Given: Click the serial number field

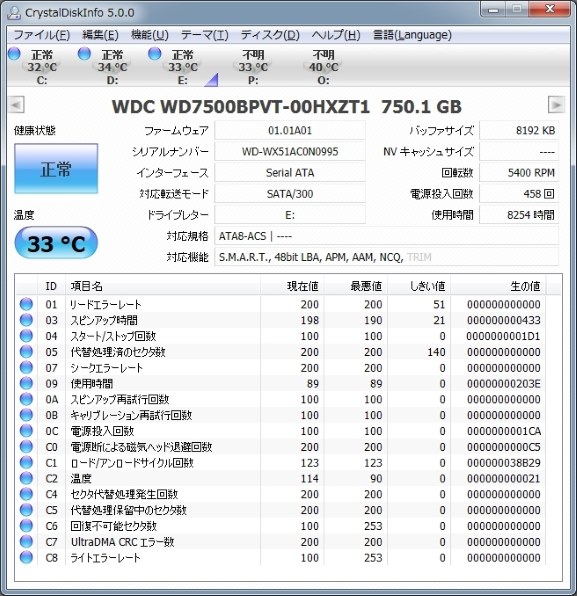Looking at the screenshot, I should (290, 152).
